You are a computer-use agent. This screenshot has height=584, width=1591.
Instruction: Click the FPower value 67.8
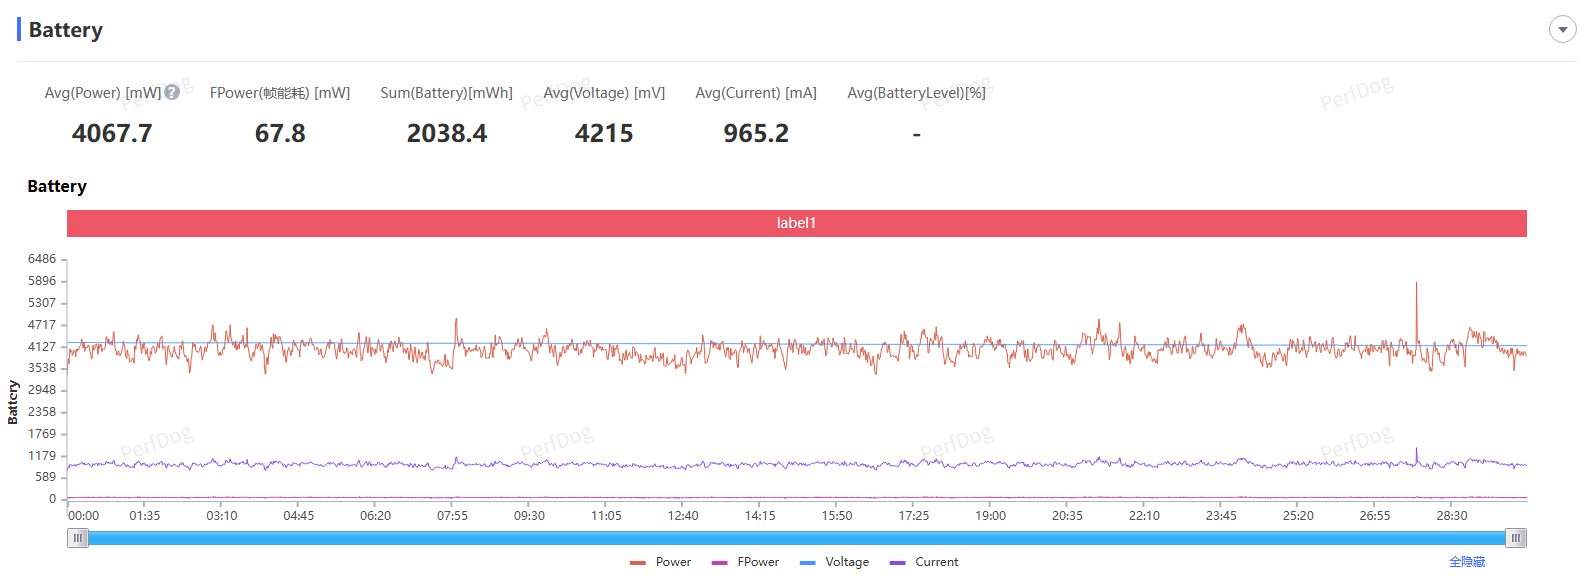tap(280, 133)
